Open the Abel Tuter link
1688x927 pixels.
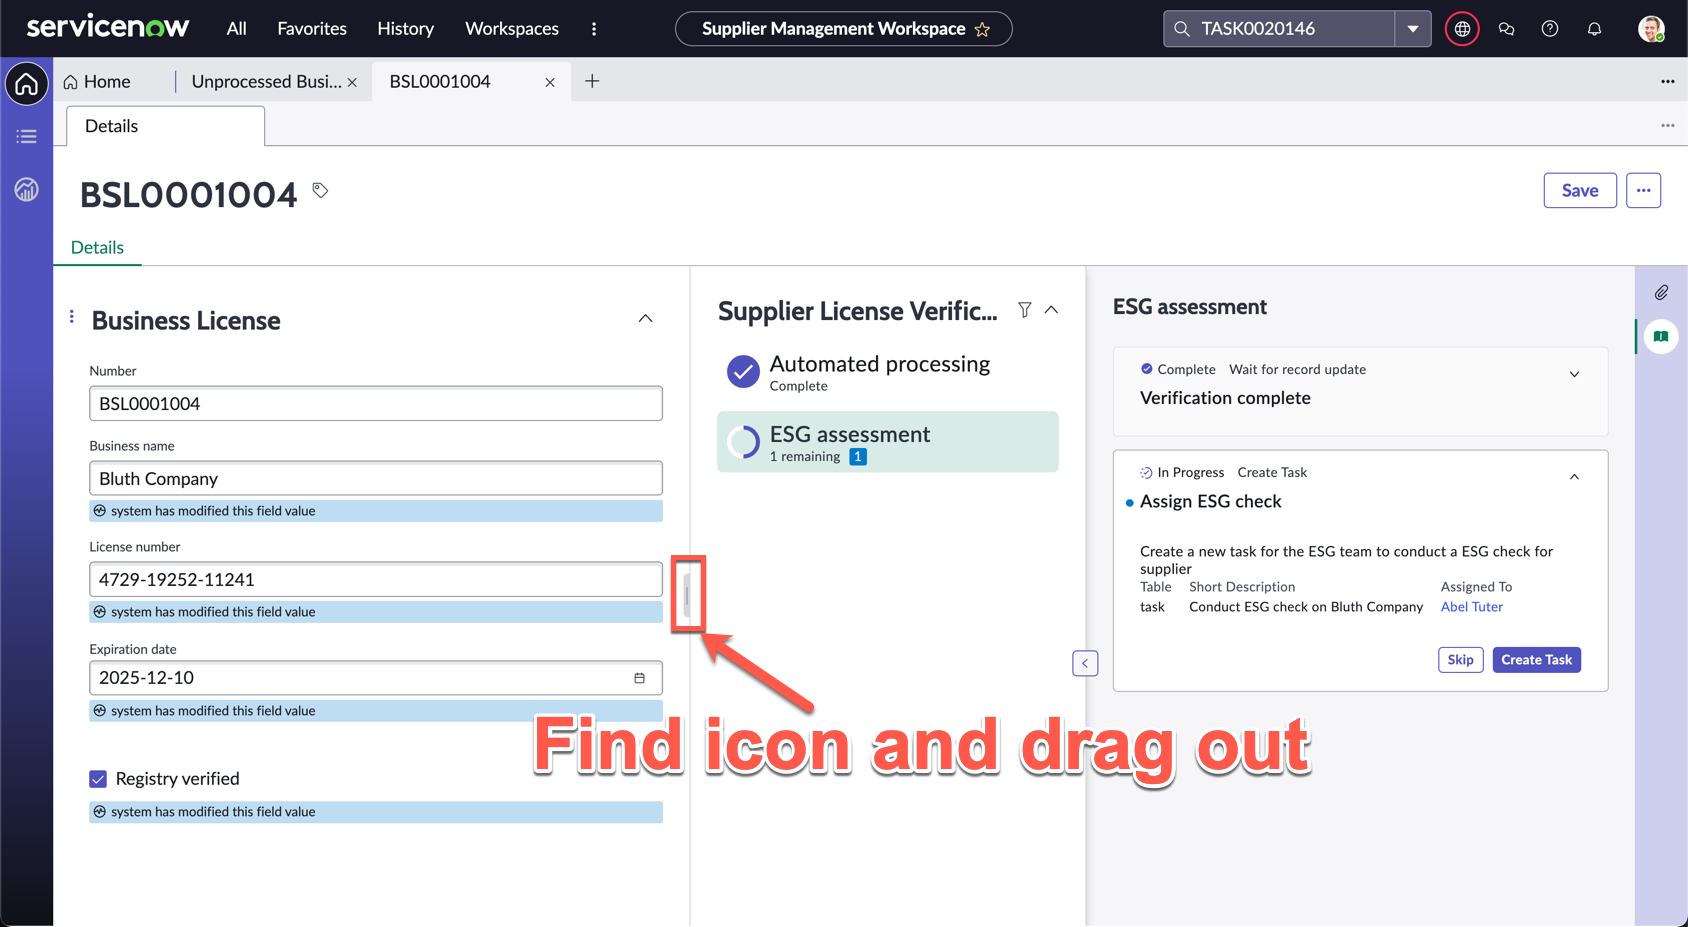[1471, 607]
